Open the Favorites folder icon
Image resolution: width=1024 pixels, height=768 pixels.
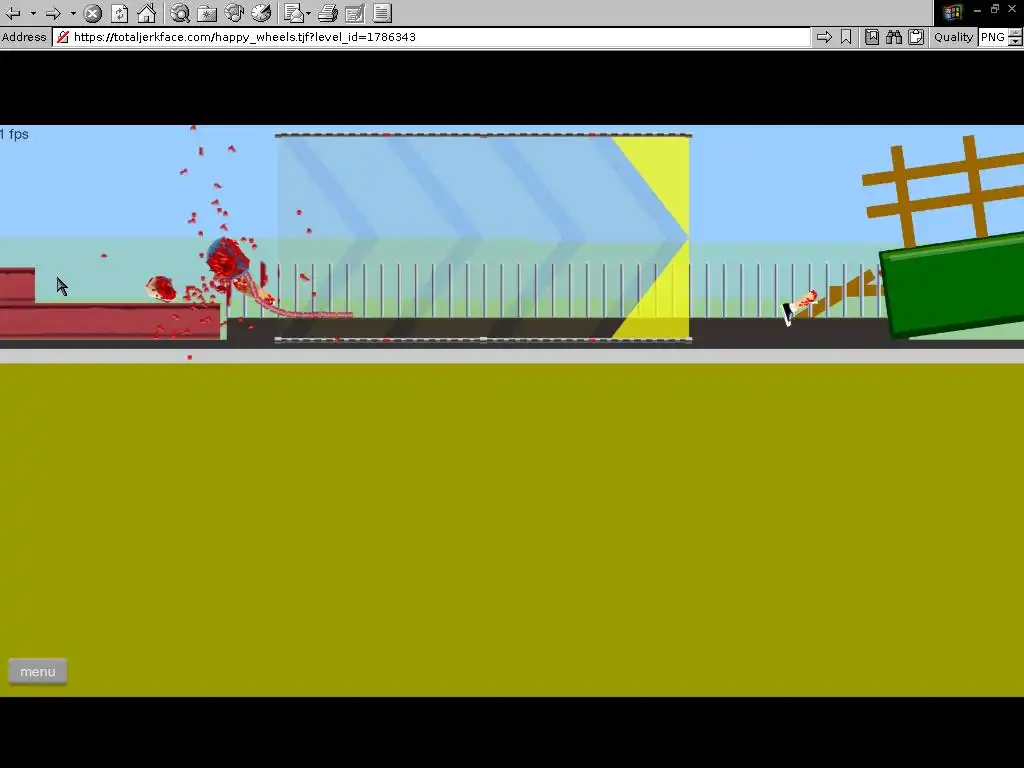207,13
